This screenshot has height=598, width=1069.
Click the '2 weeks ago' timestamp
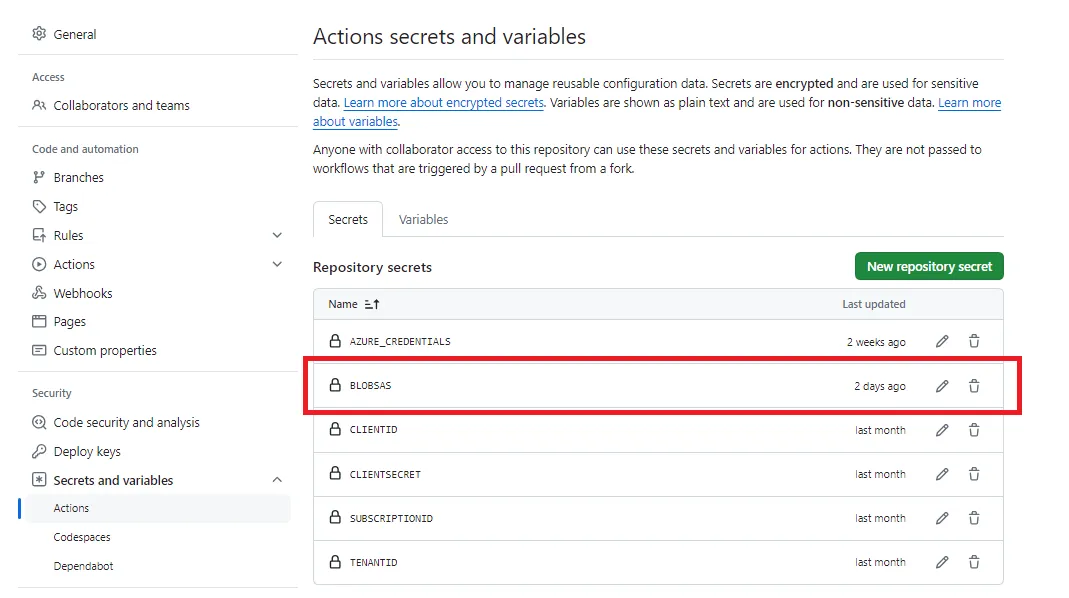876,342
